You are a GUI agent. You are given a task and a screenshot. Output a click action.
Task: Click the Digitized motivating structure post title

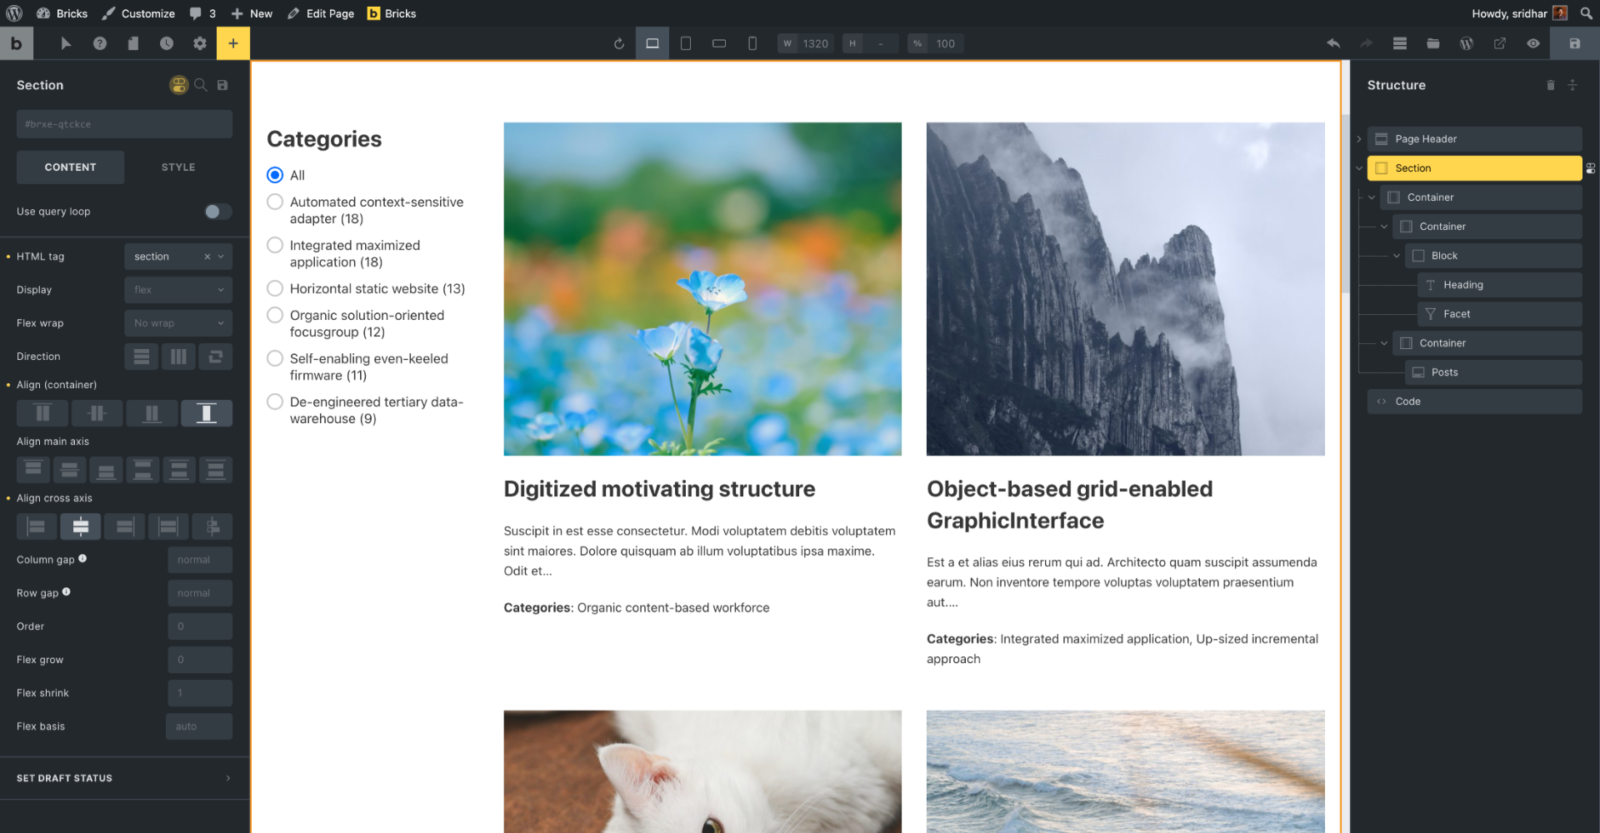pyautogui.click(x=659, y=489)
